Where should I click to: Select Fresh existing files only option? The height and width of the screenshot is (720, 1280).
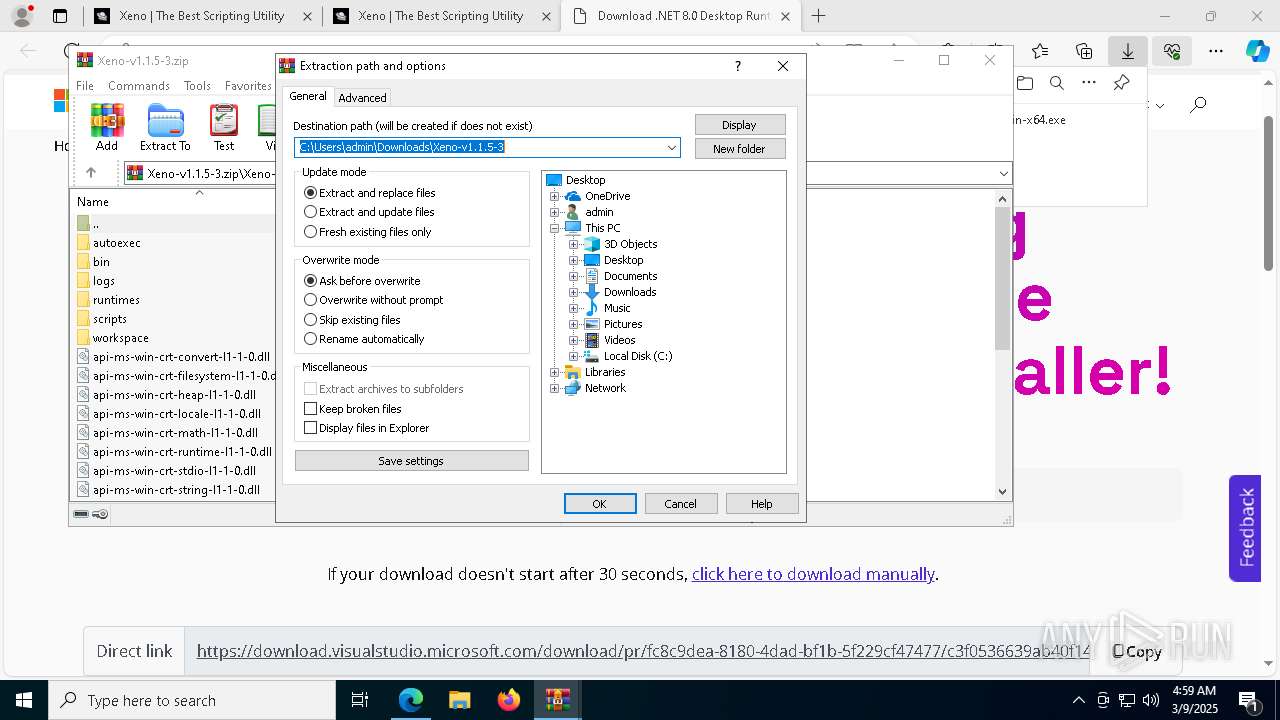point(368,232)
